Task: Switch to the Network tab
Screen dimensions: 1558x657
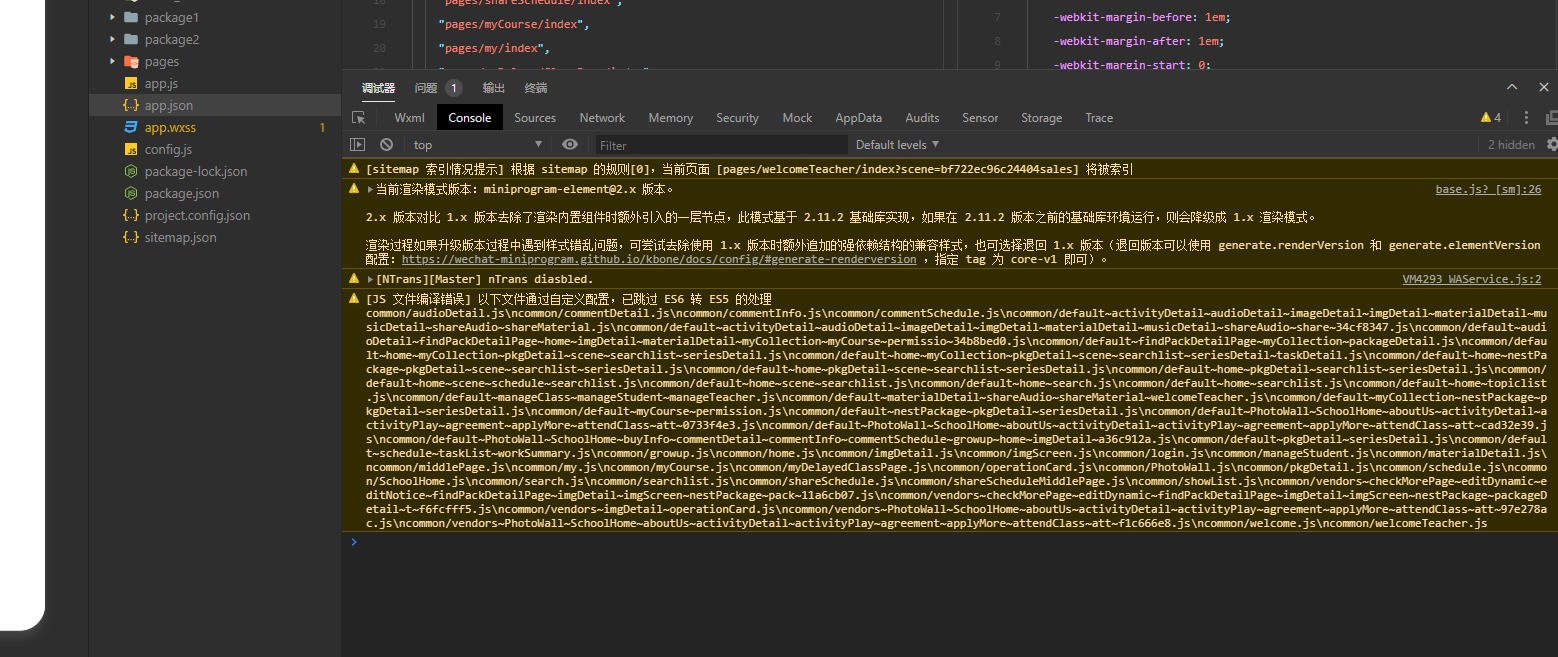Action: [x=601, y=117]
